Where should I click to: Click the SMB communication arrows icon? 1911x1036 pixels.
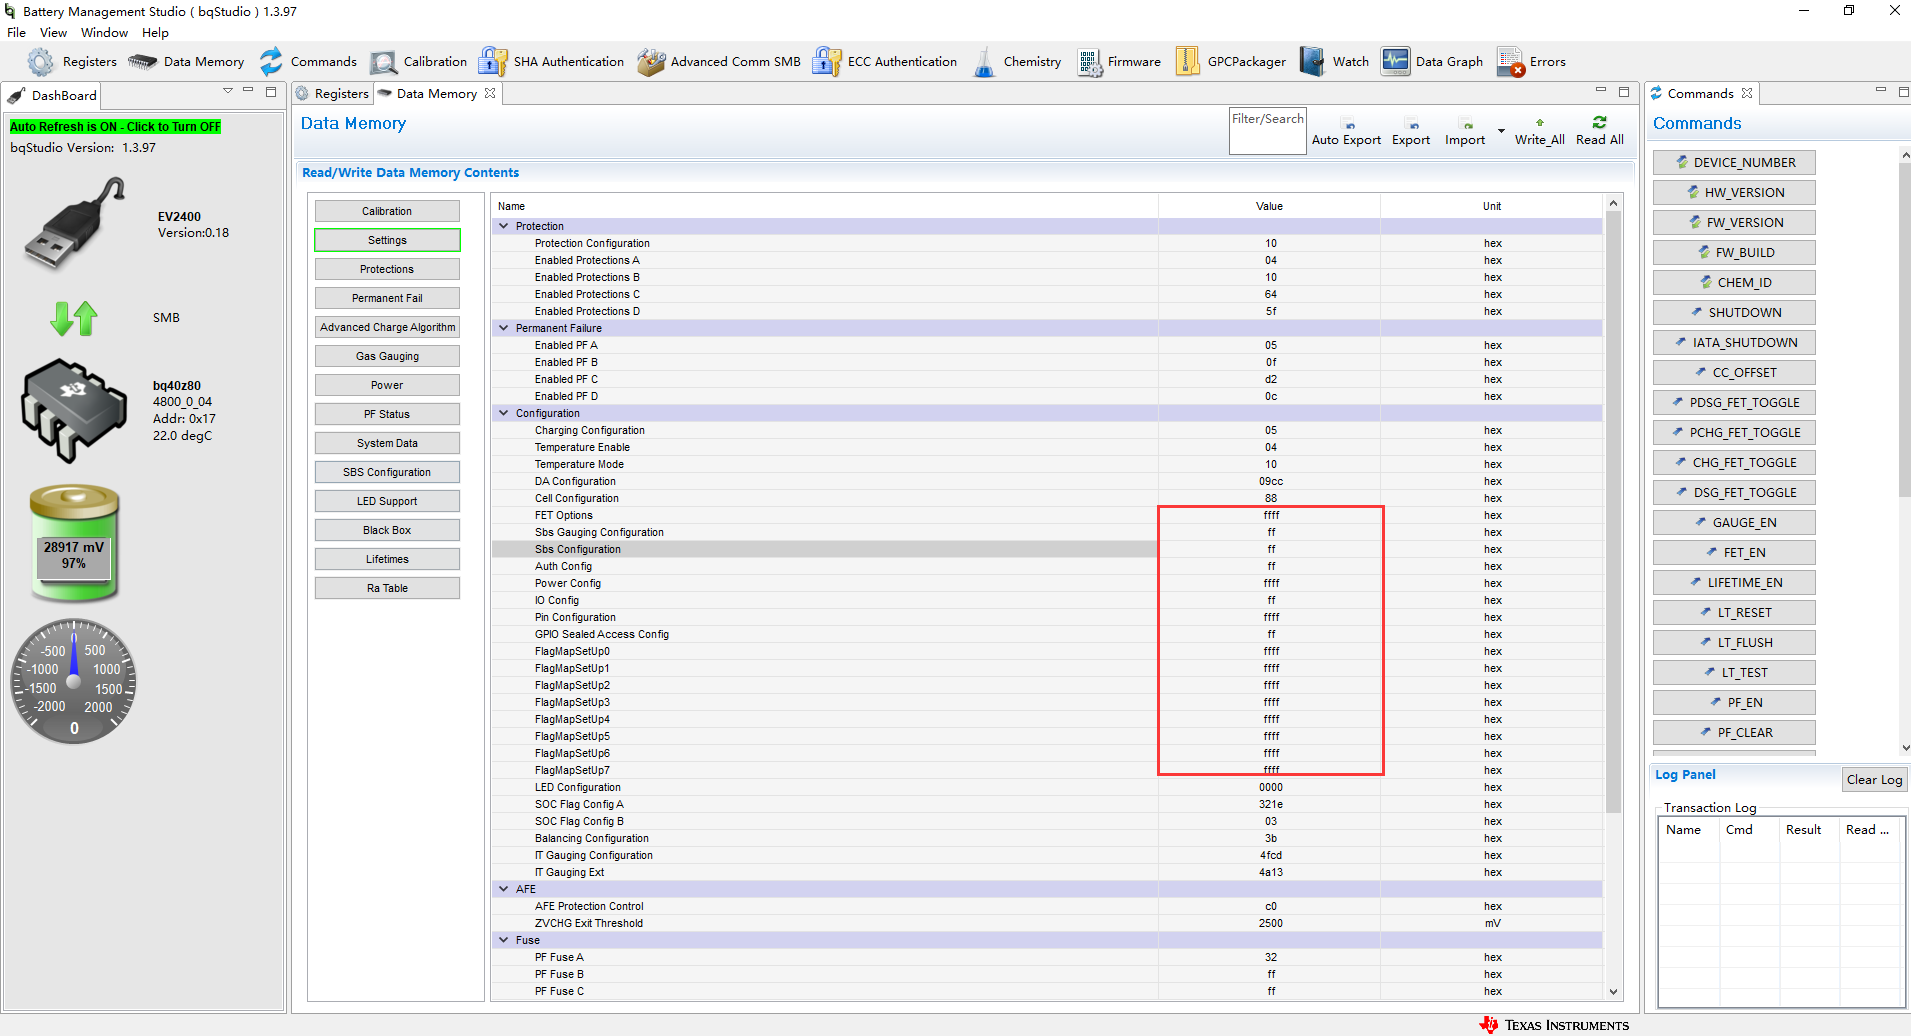point(74,318)
